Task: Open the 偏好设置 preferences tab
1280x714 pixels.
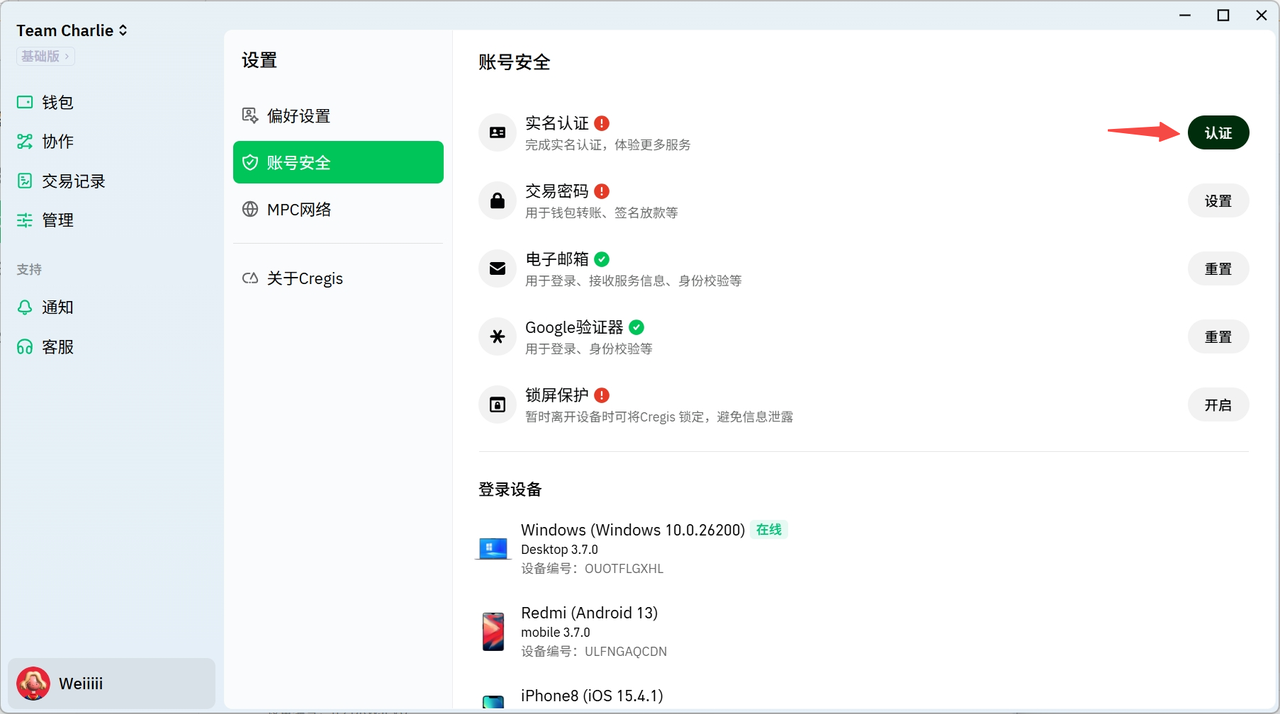Action: tap(298, 116)
